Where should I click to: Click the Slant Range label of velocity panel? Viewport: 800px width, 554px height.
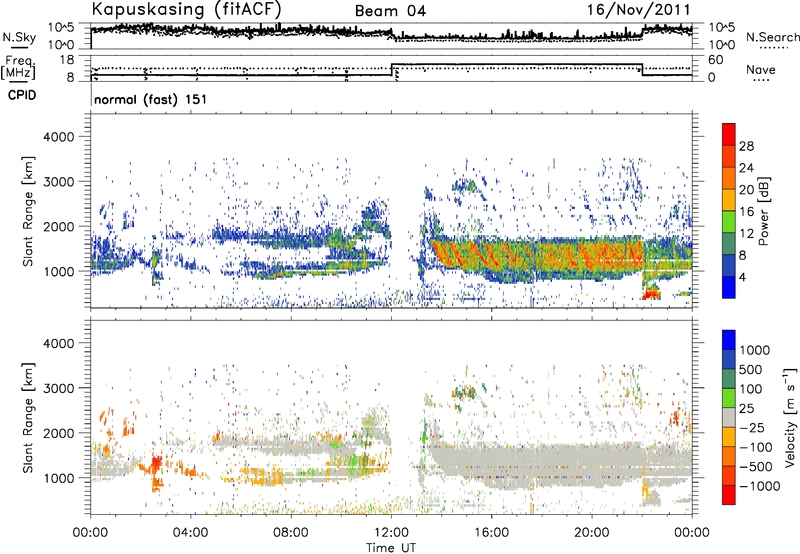coord(28,417)
